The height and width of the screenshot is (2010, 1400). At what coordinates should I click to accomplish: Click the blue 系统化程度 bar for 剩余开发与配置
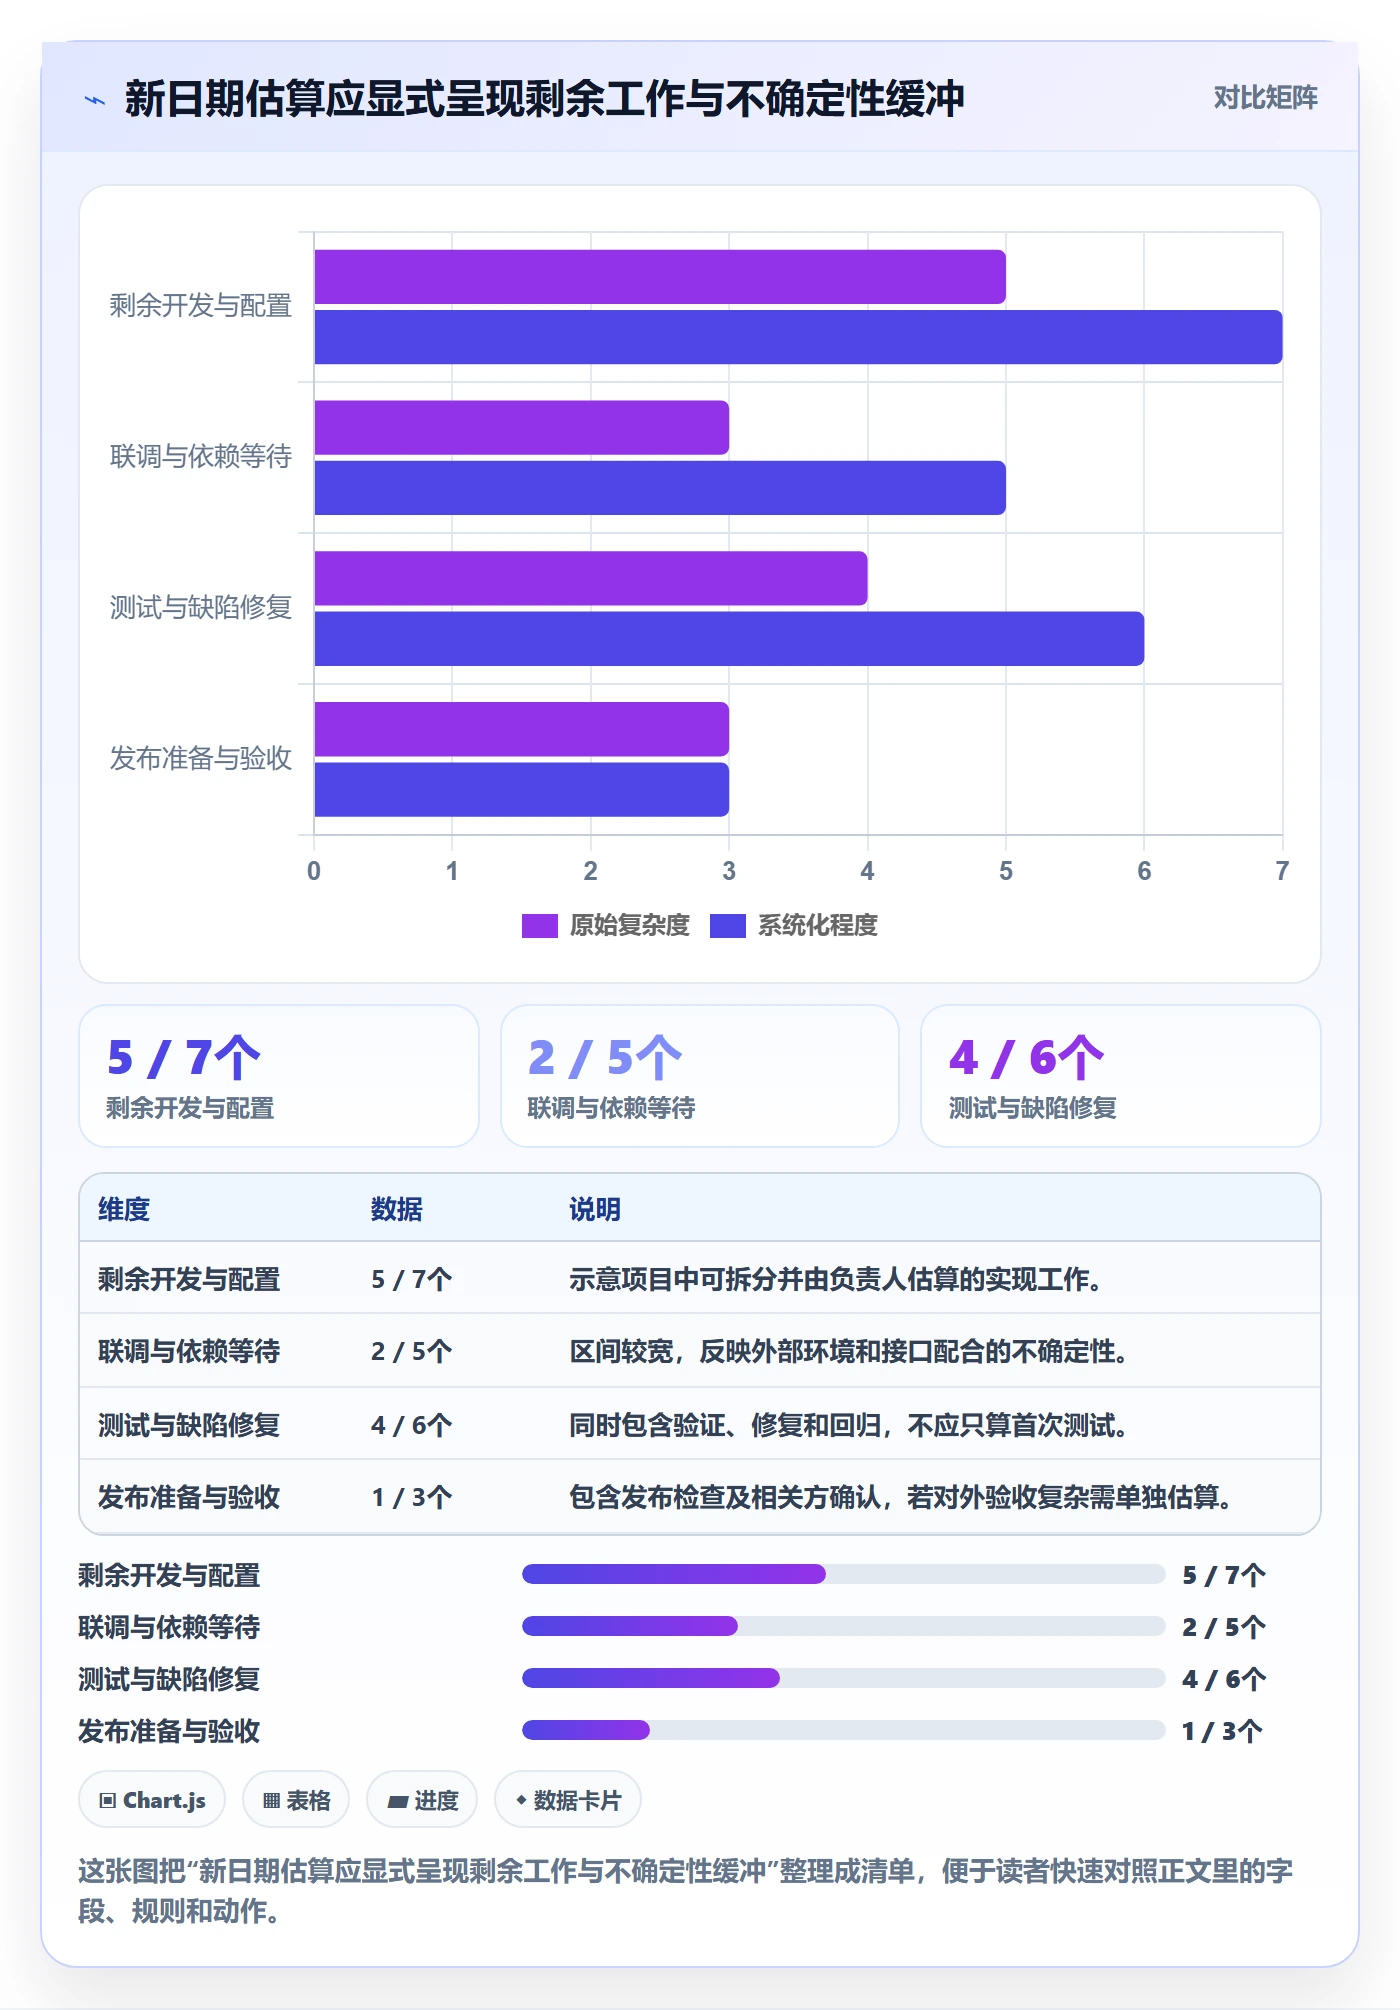798,337
